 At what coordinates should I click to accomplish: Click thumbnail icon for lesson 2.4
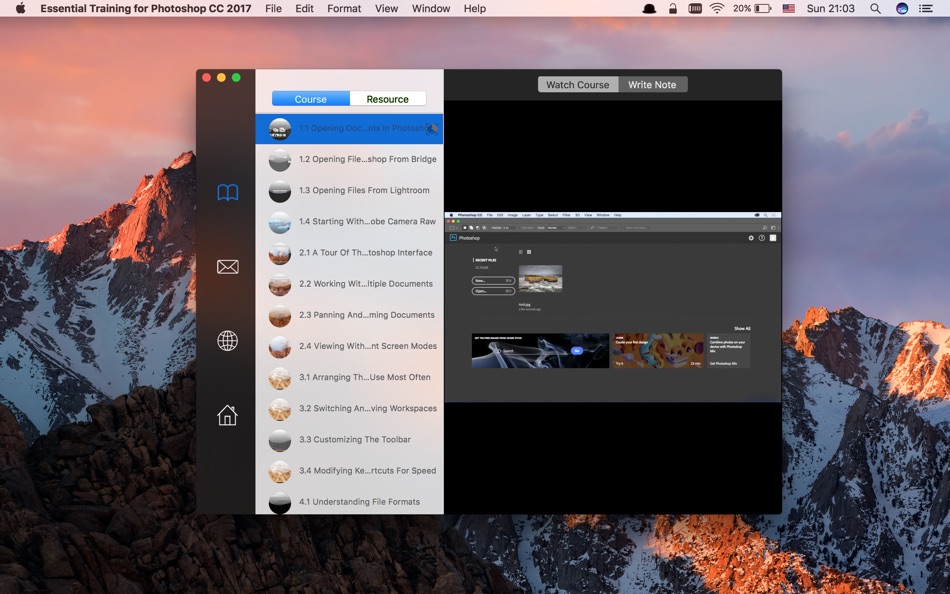(x=279, y=347)
